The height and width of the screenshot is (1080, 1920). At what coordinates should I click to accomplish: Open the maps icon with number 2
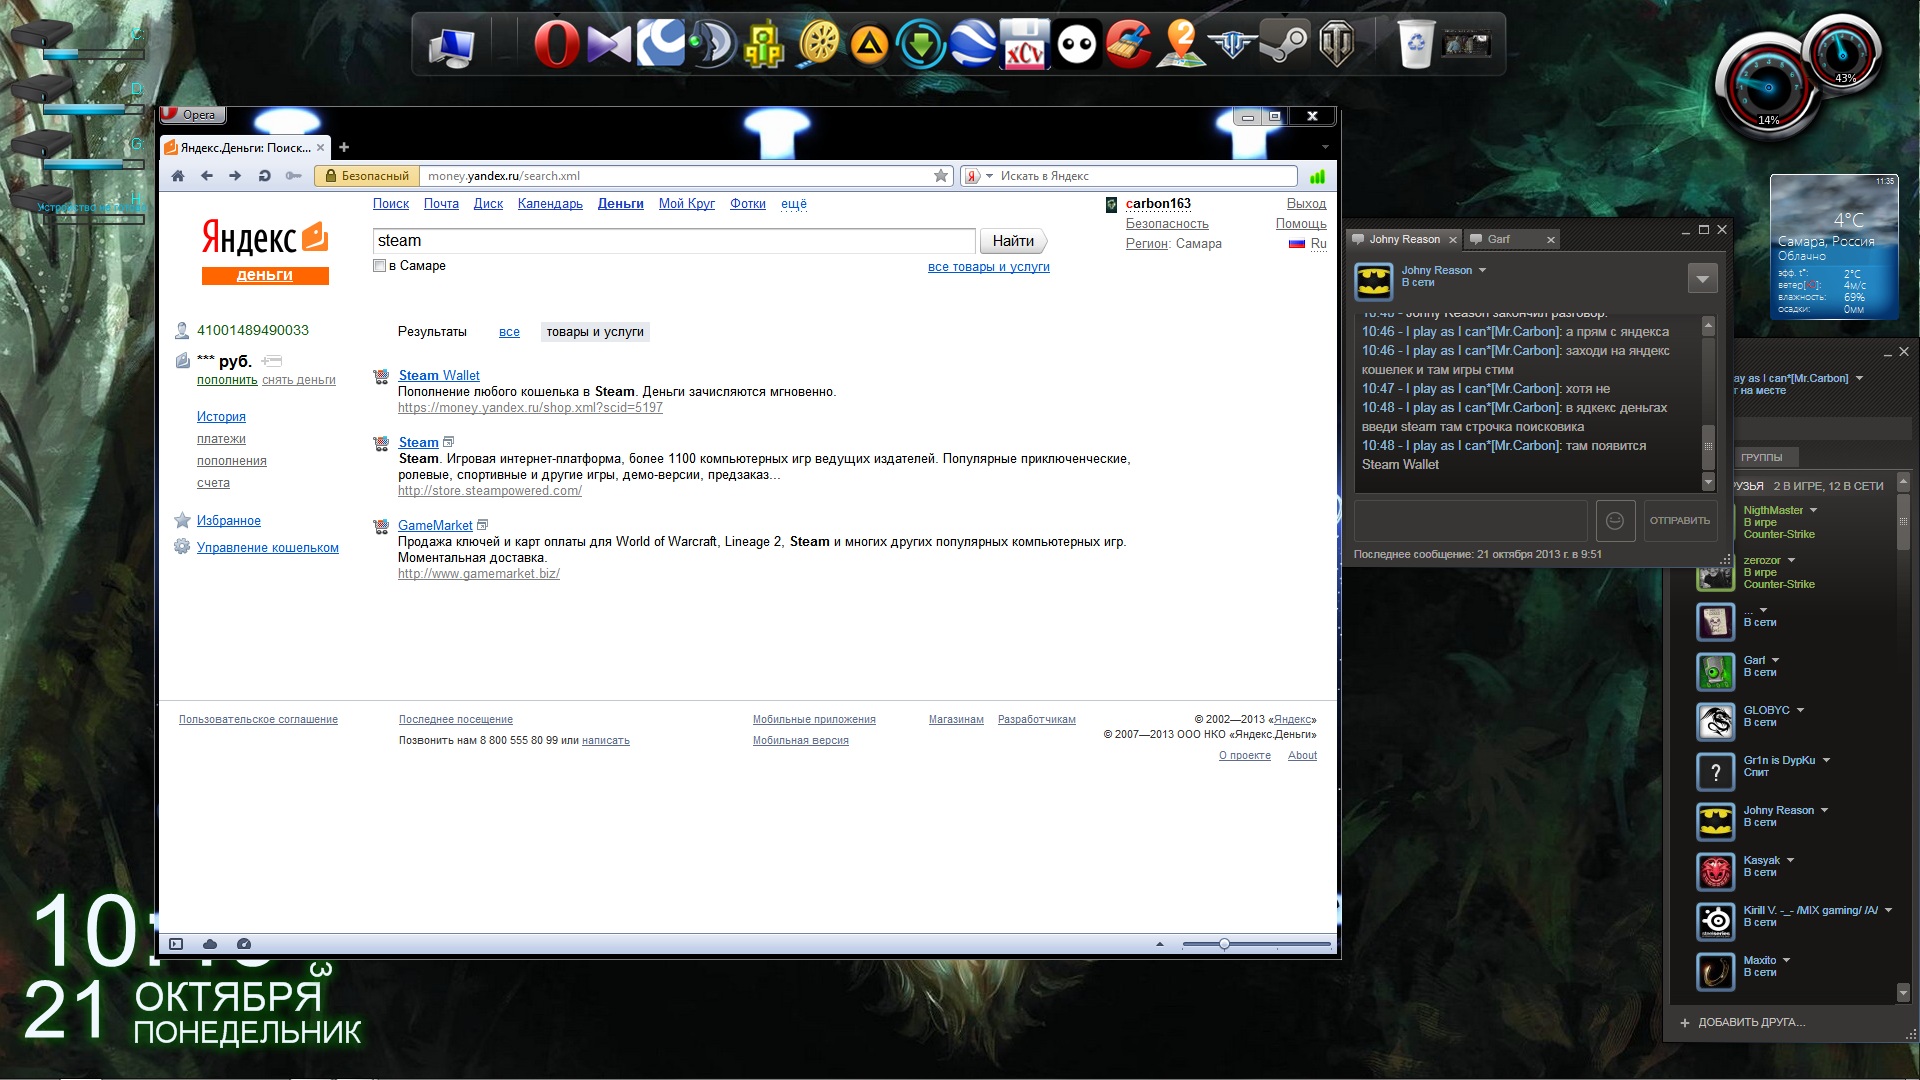coord(1181,45)
